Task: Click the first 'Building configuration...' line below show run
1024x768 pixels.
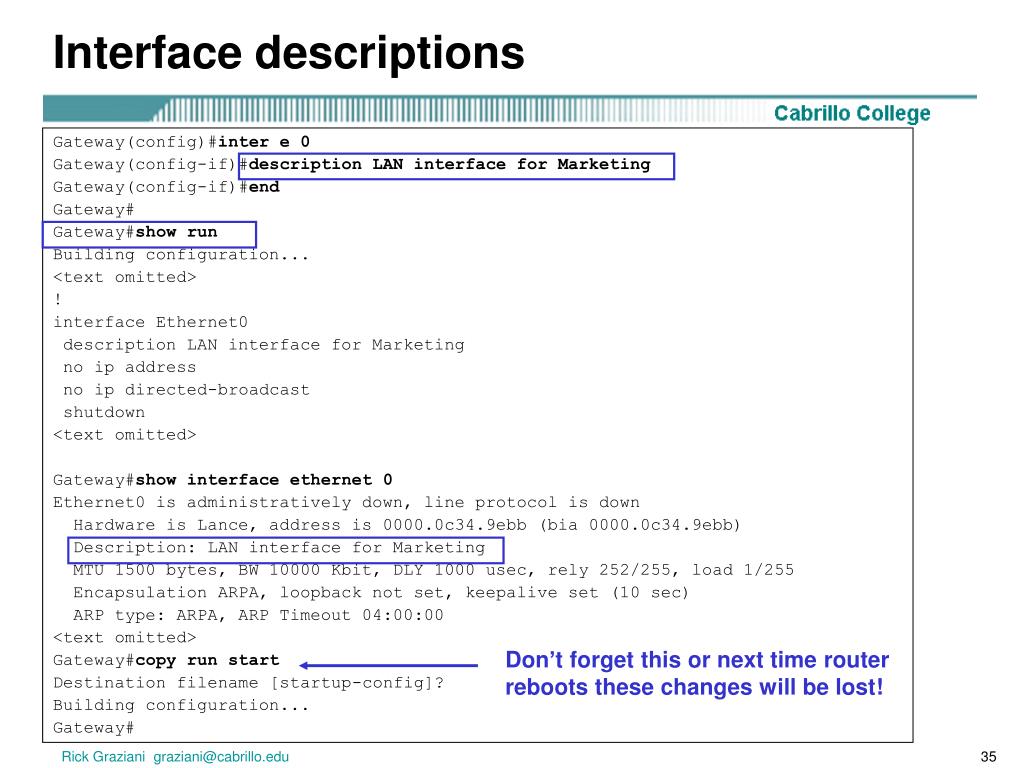Action: point(181,255)
